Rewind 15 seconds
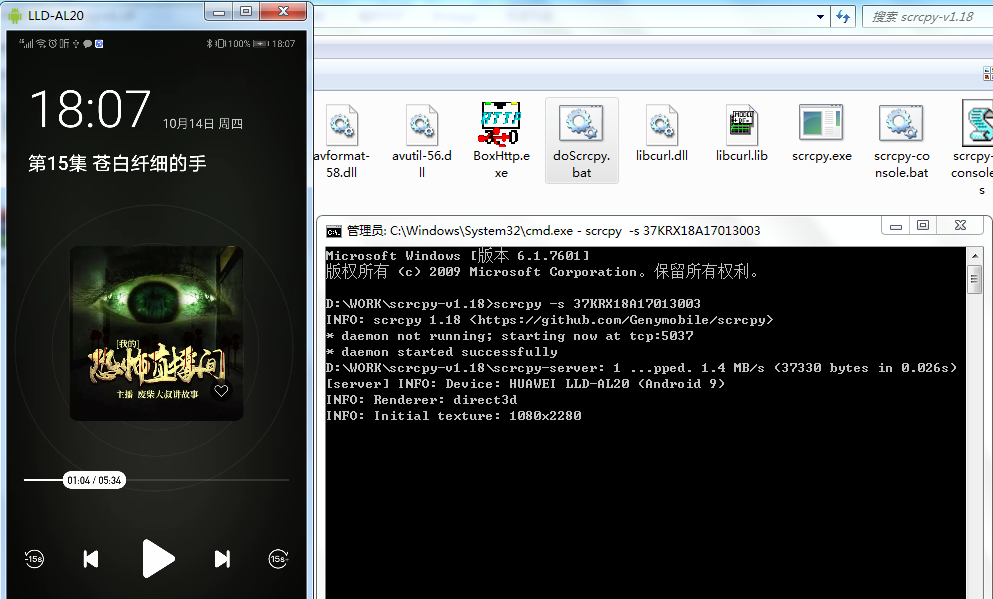The image size is (993, 599). (x=34, y=558)
